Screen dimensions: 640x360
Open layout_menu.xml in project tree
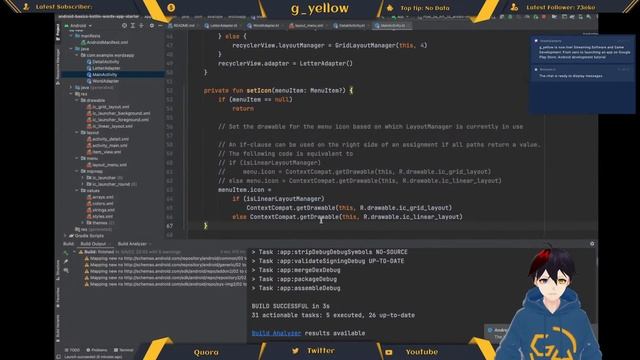(x=107, y=165)
